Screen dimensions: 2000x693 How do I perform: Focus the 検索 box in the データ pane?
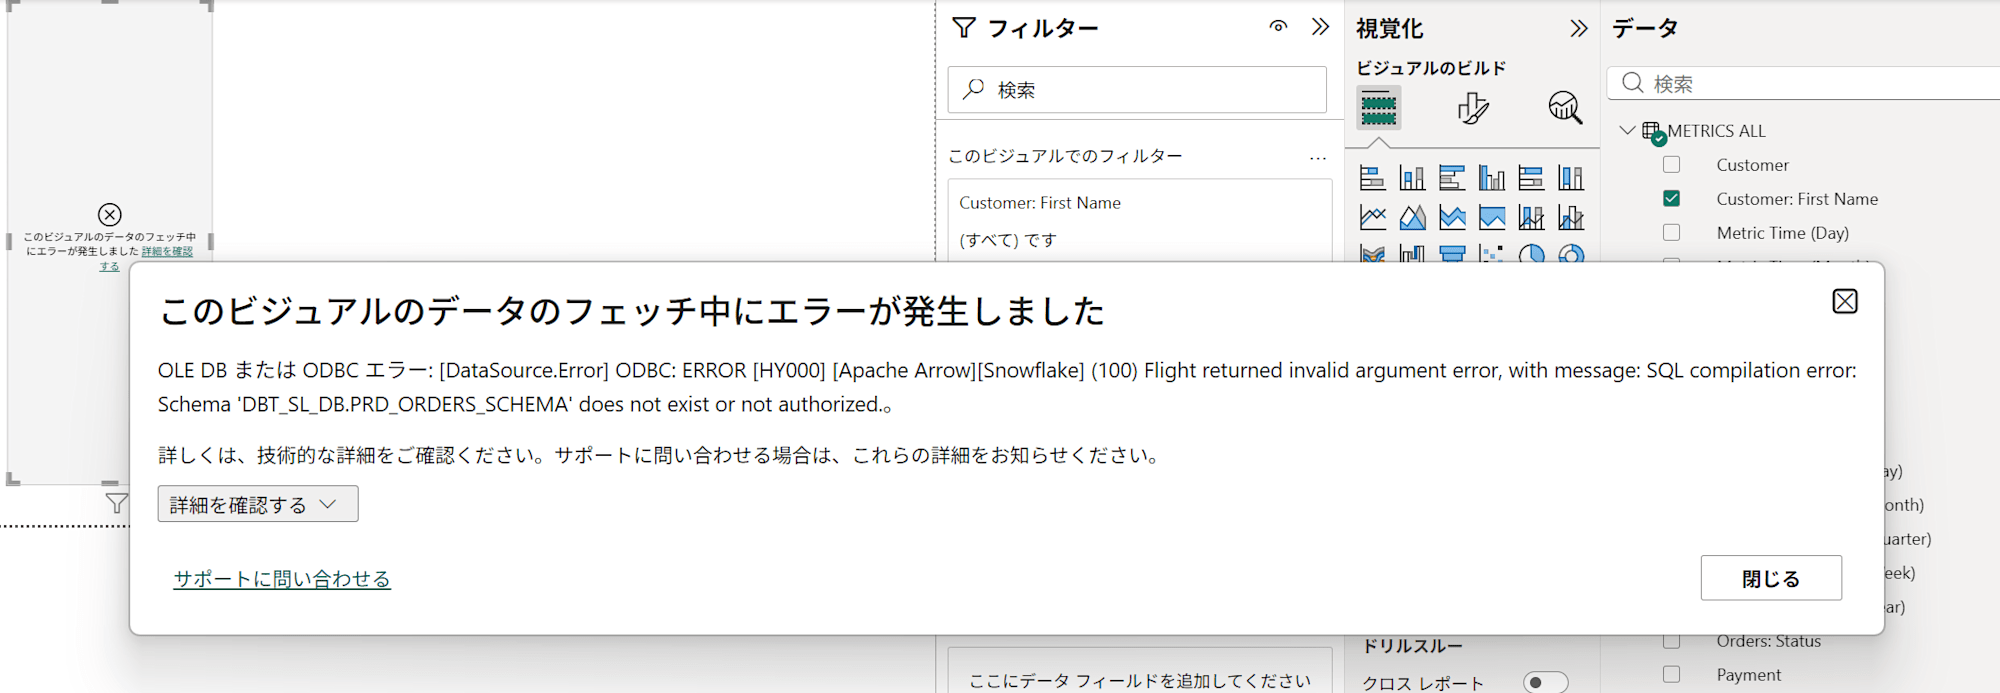pos(1804,83)
